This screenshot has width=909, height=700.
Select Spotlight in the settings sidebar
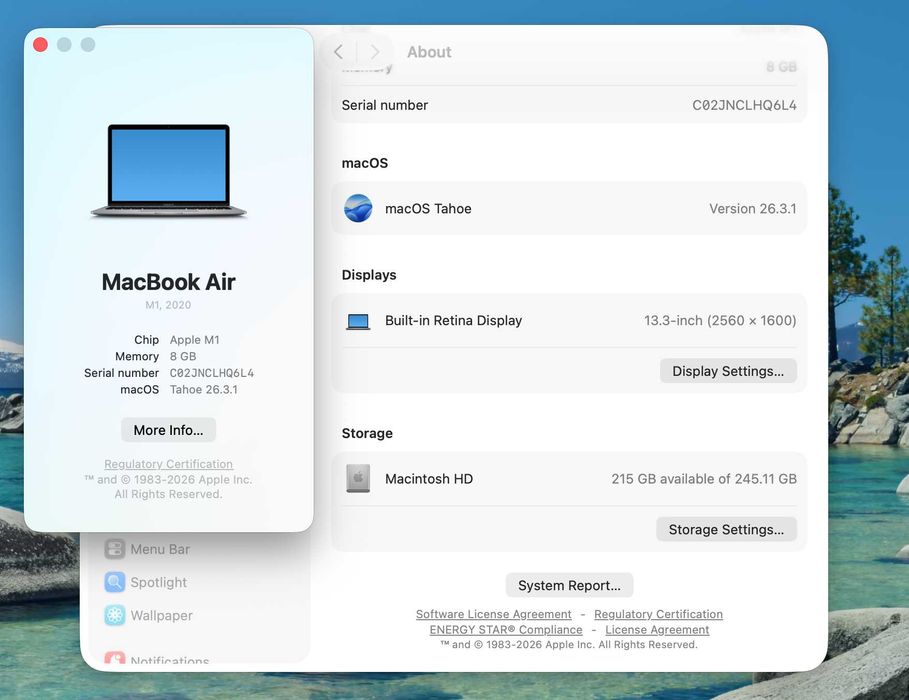click(158, 582)
